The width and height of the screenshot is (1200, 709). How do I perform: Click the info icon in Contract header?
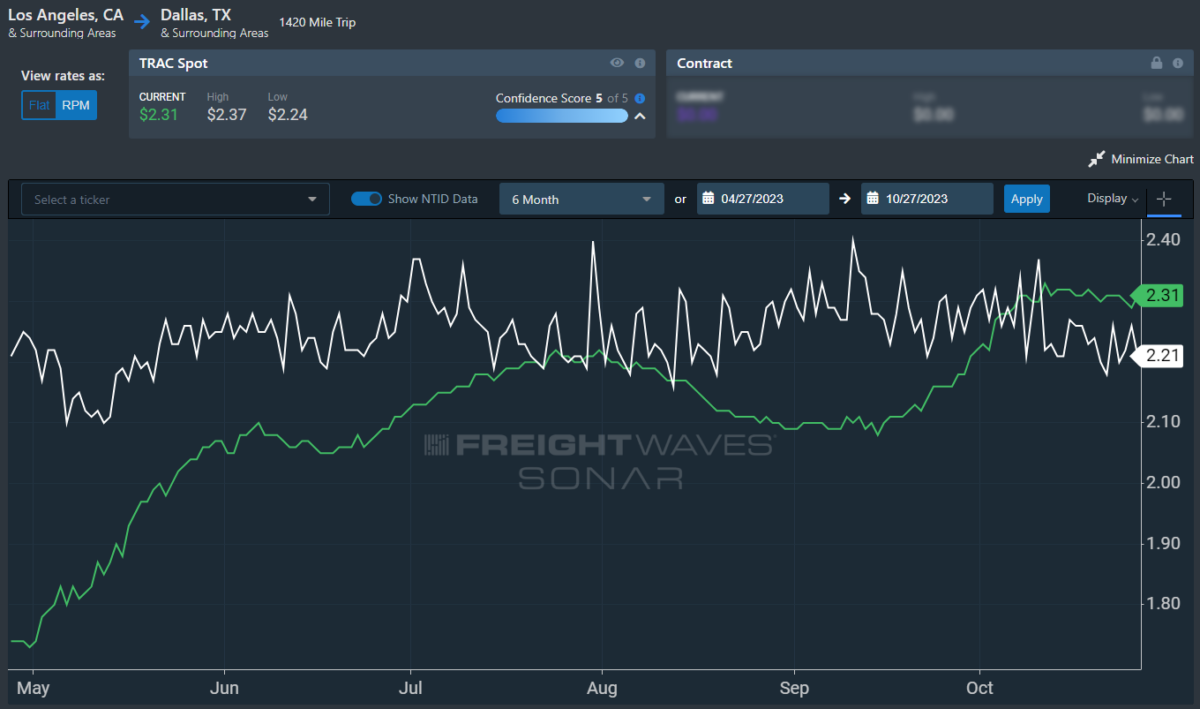pyautogui.click(x=1179, y=63)
